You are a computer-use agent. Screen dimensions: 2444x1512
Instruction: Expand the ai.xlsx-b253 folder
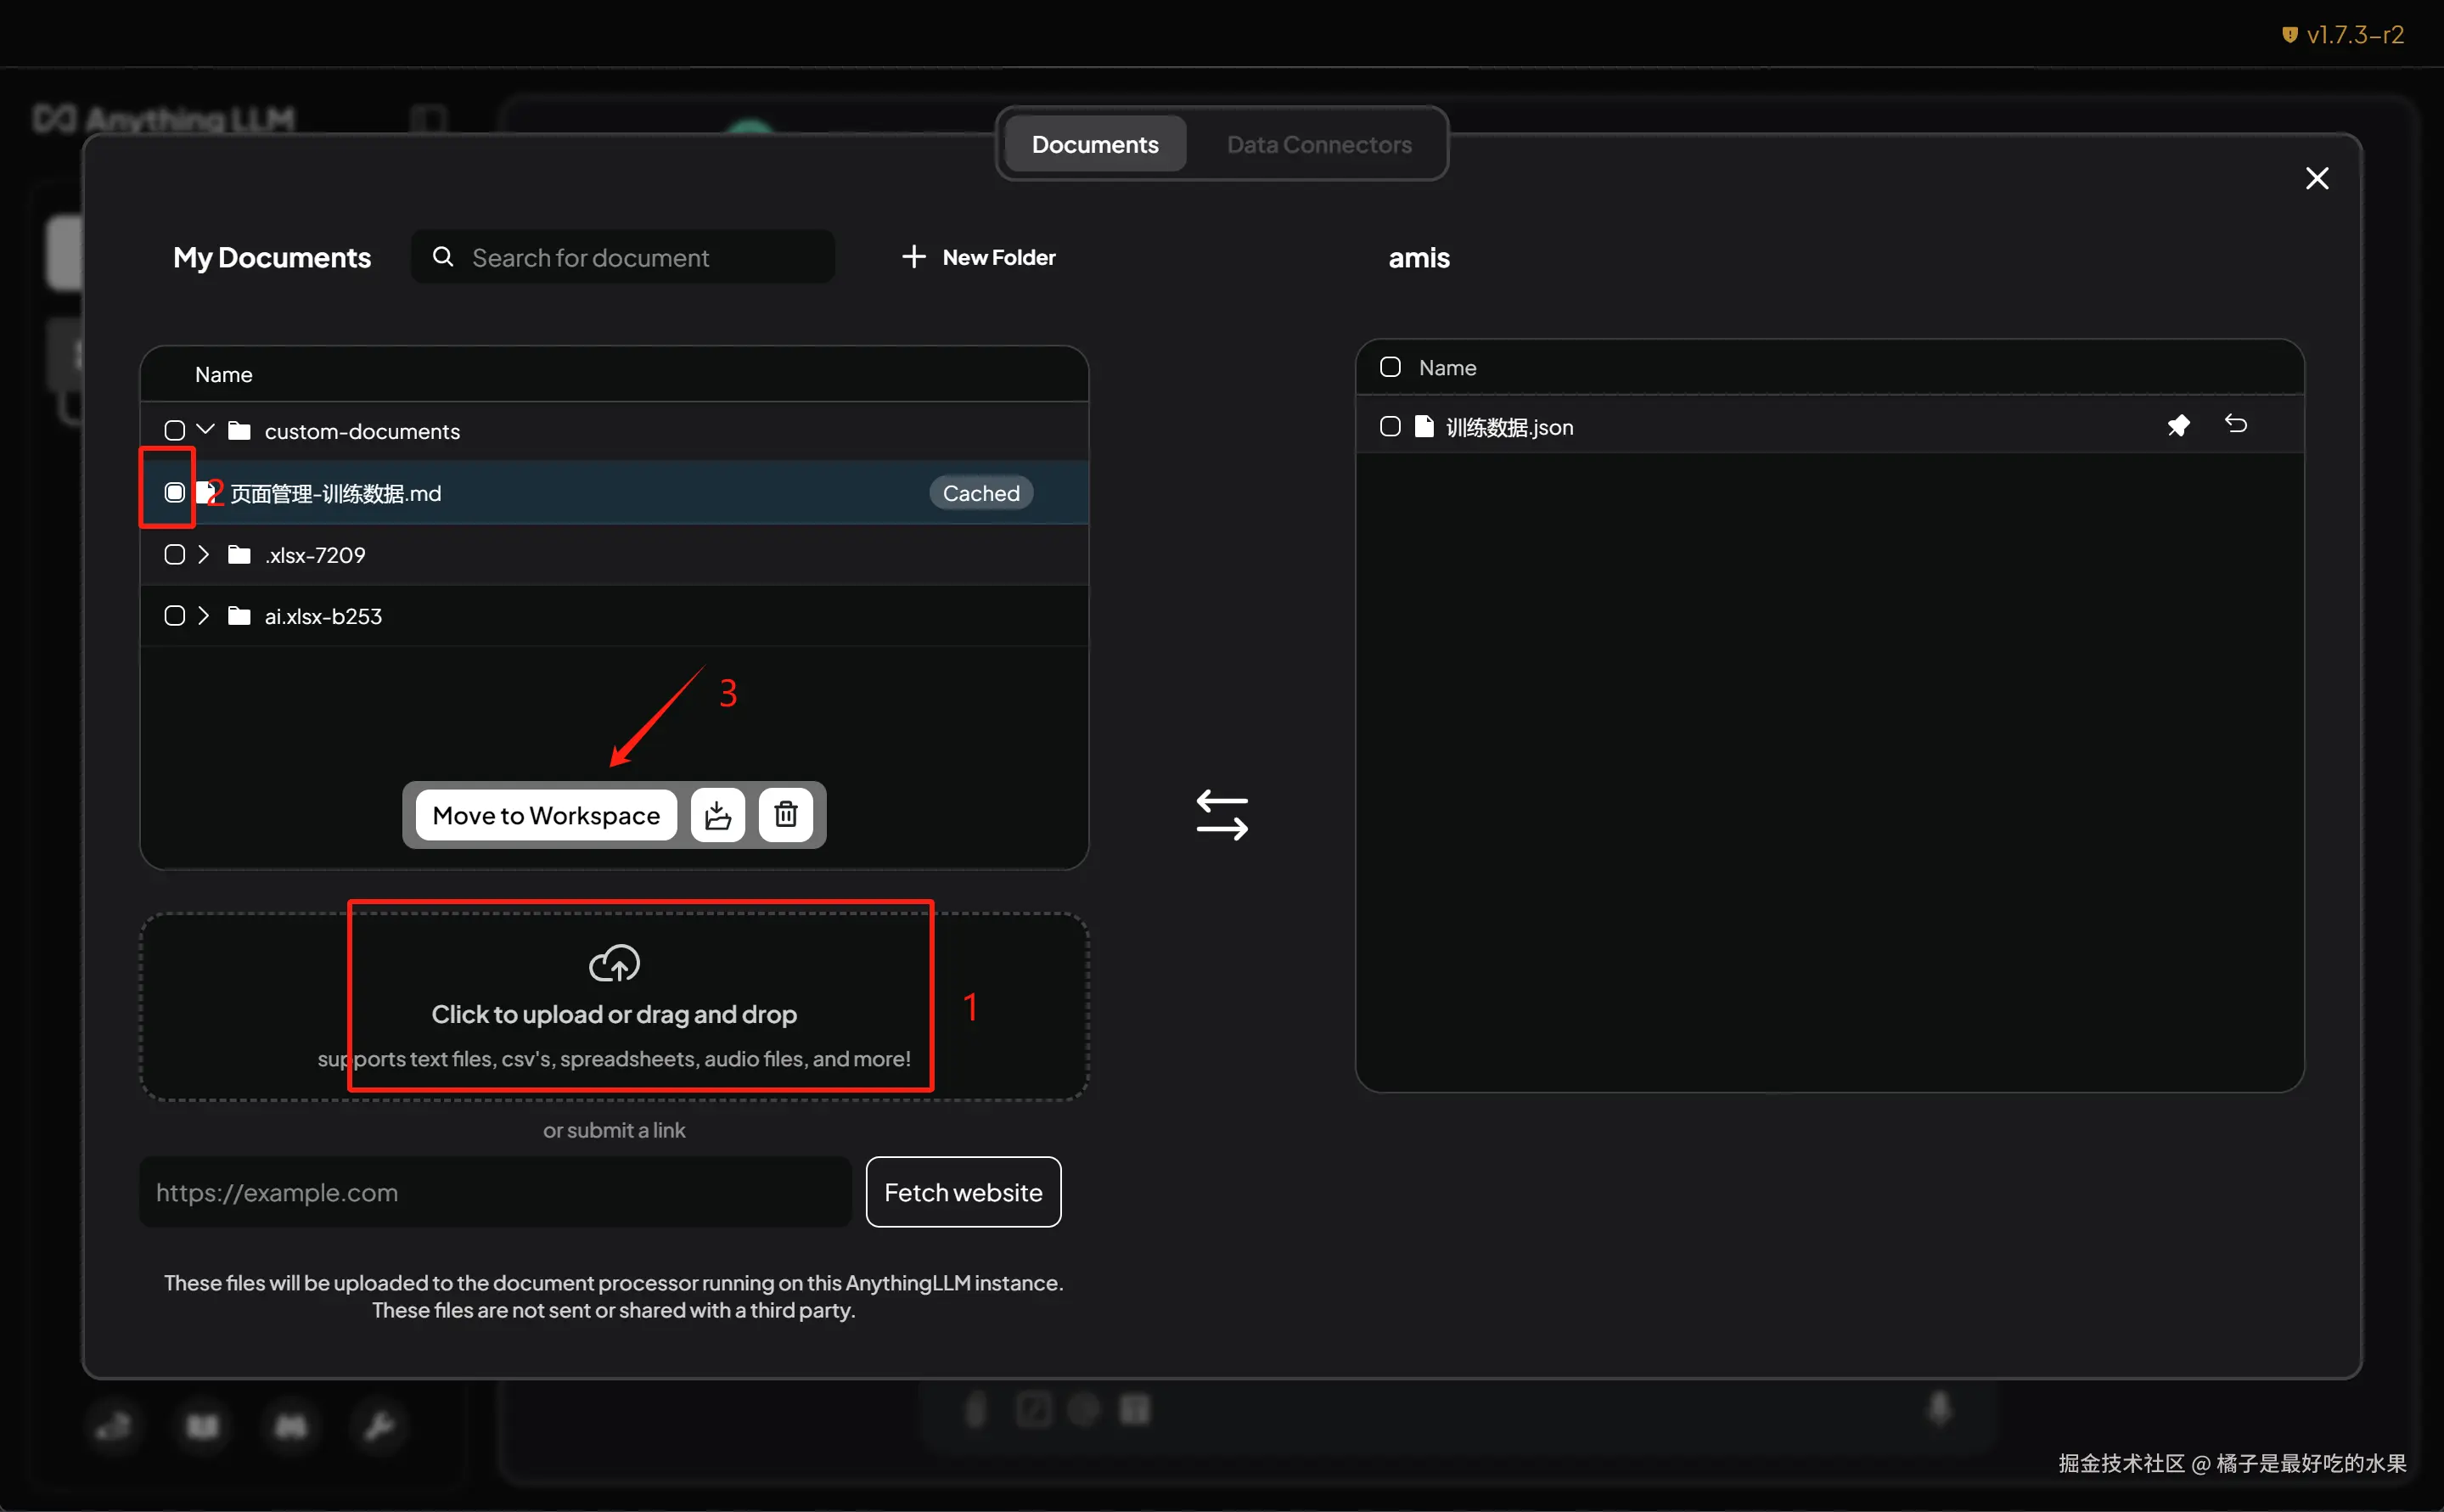point(204,616)
